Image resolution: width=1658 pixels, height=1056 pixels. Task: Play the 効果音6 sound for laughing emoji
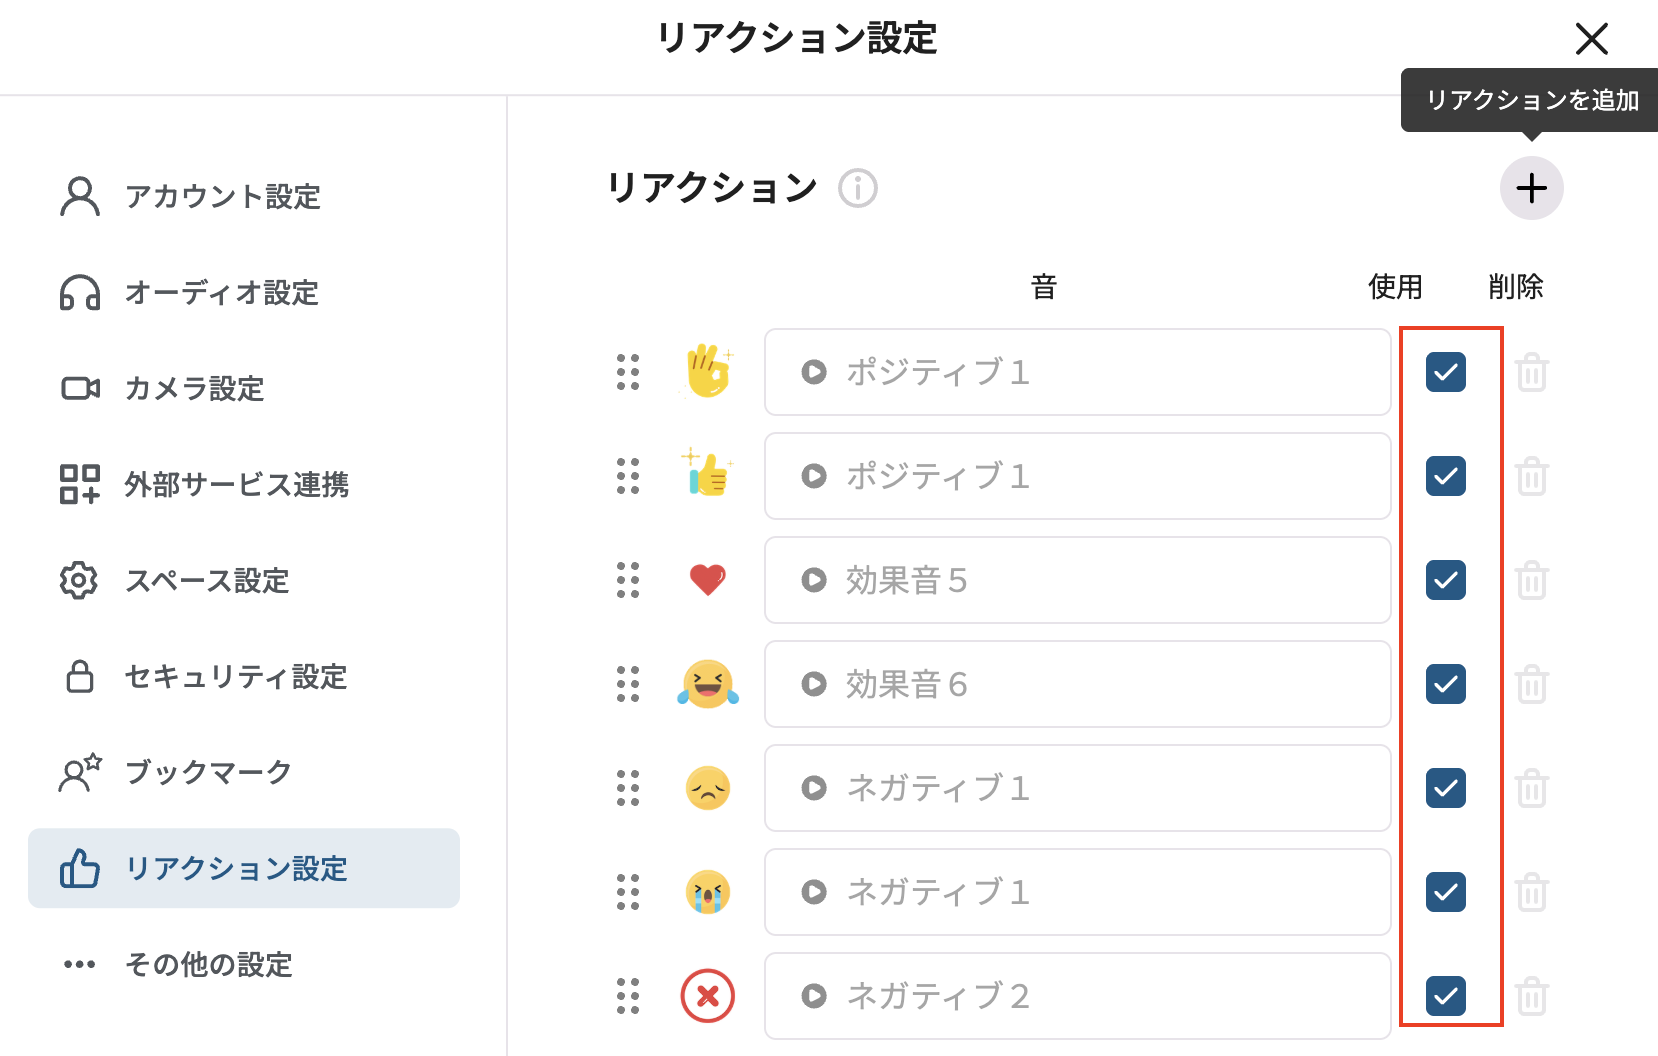pos(813,685)
